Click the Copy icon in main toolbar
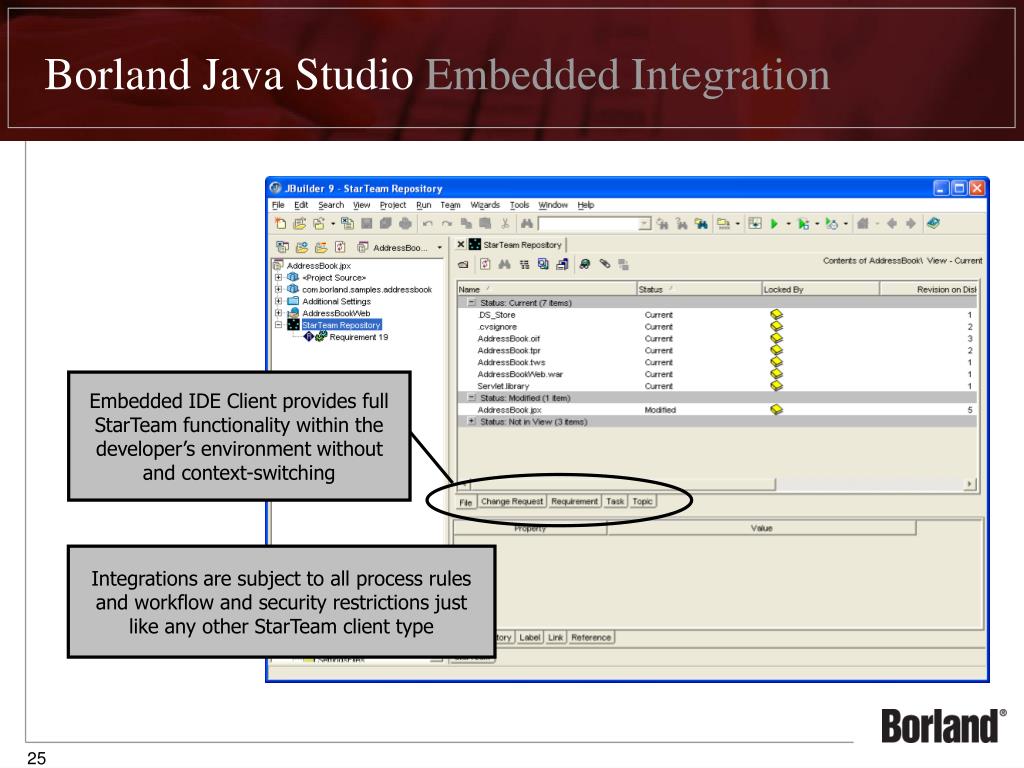 466,224
